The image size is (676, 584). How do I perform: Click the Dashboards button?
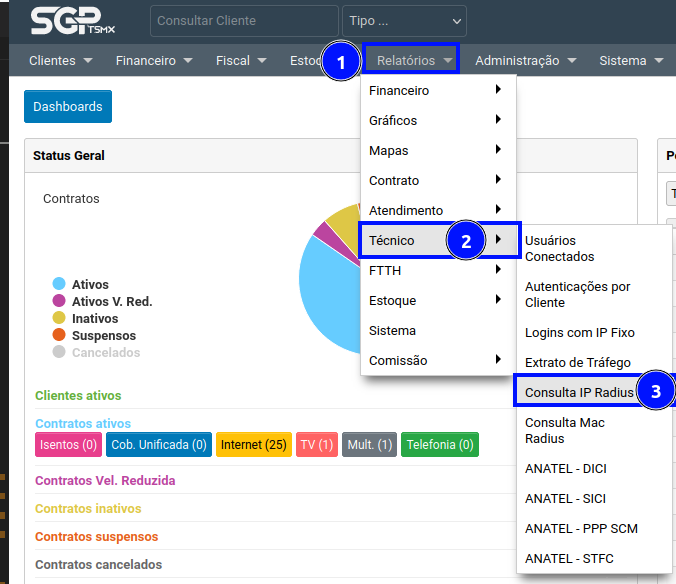pyautogui.click(x=68, y=107)
